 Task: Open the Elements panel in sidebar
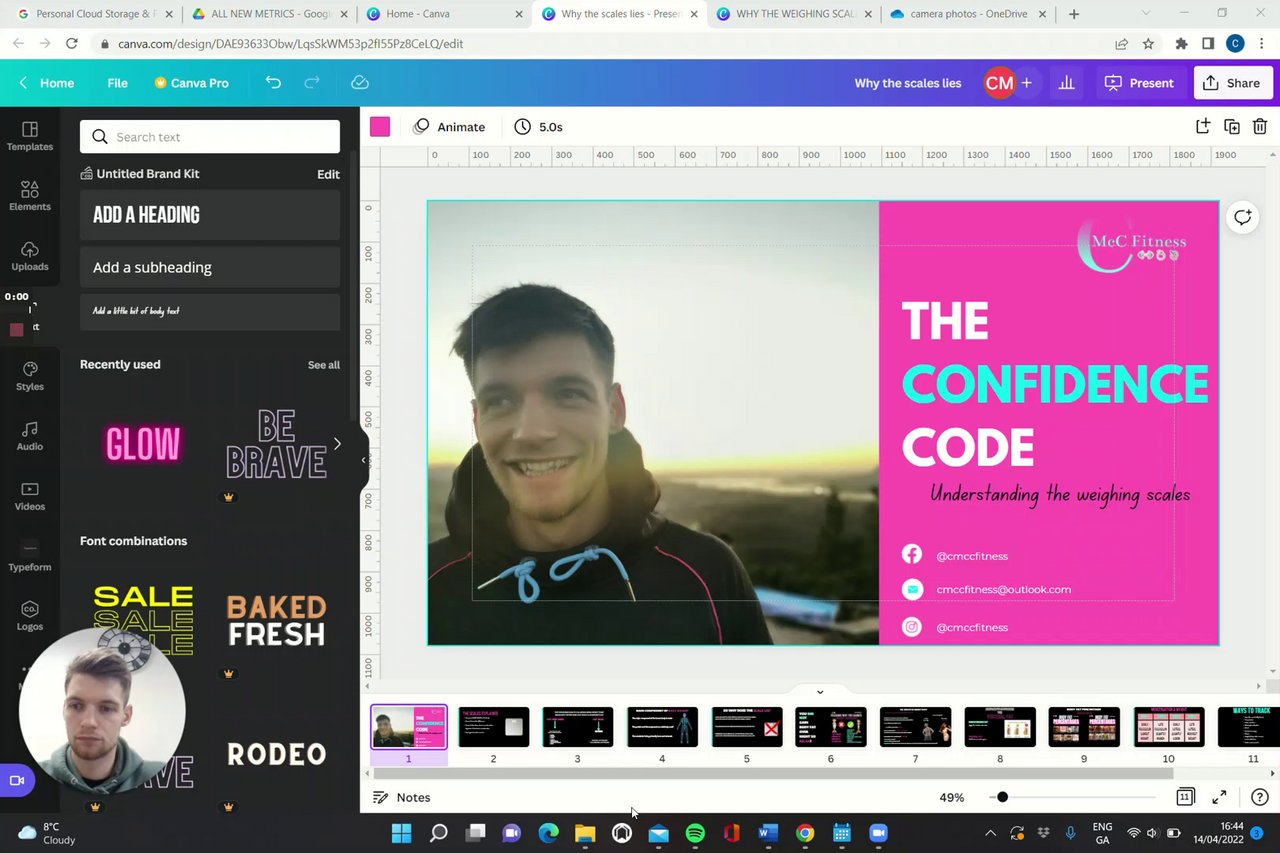(30, 196)
